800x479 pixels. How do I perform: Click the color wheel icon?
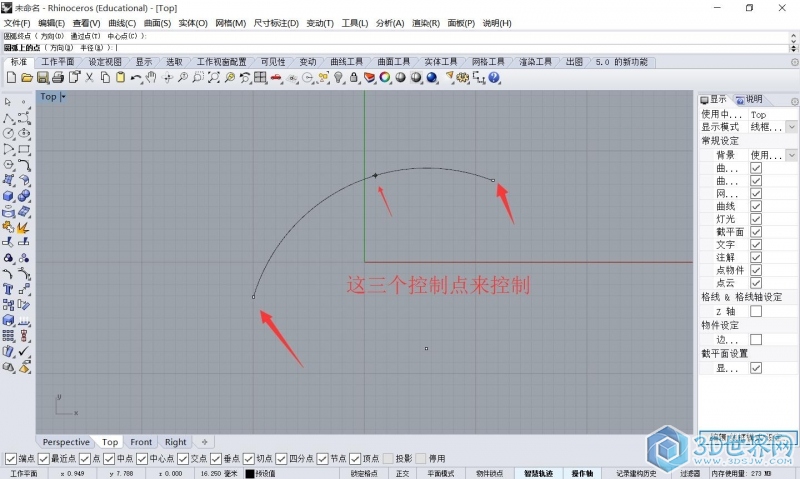(x=385, y=78)
